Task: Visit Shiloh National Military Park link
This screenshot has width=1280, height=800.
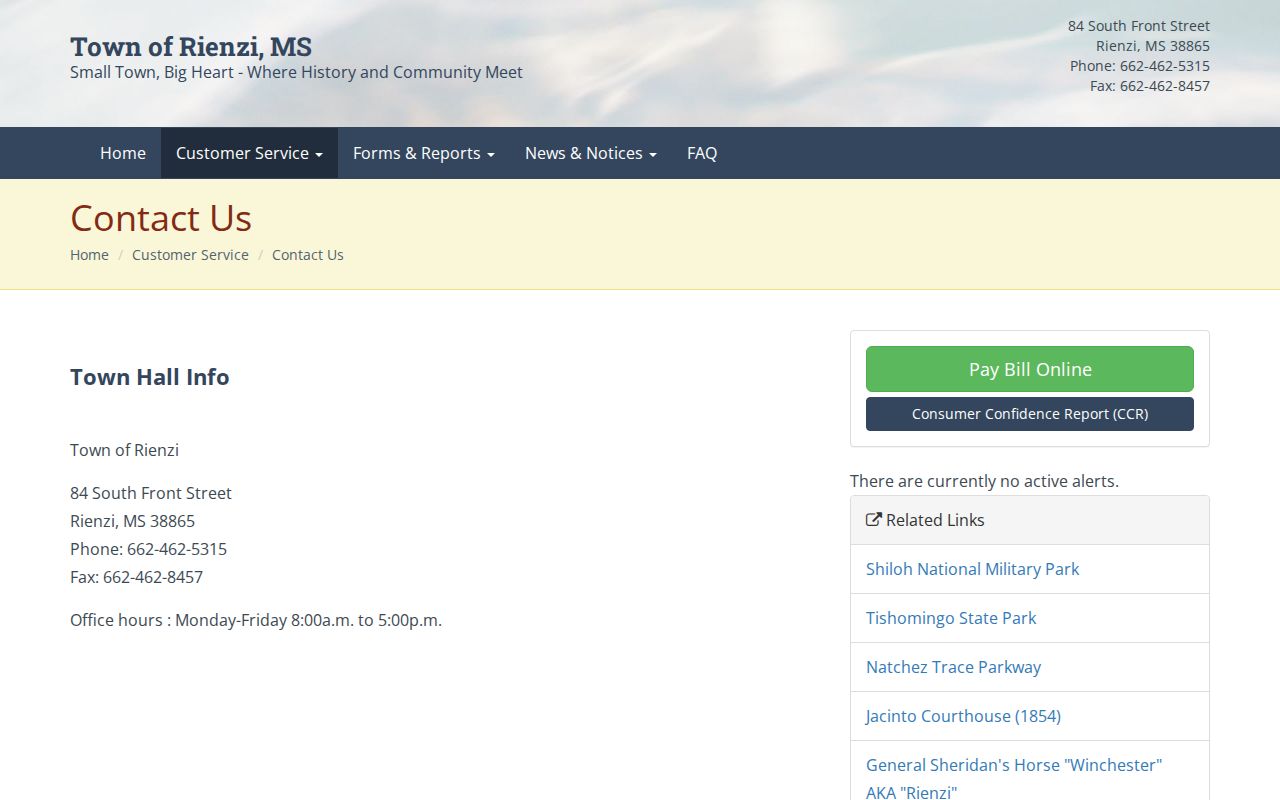Action: pyautogui.click(x=972, y=569)
